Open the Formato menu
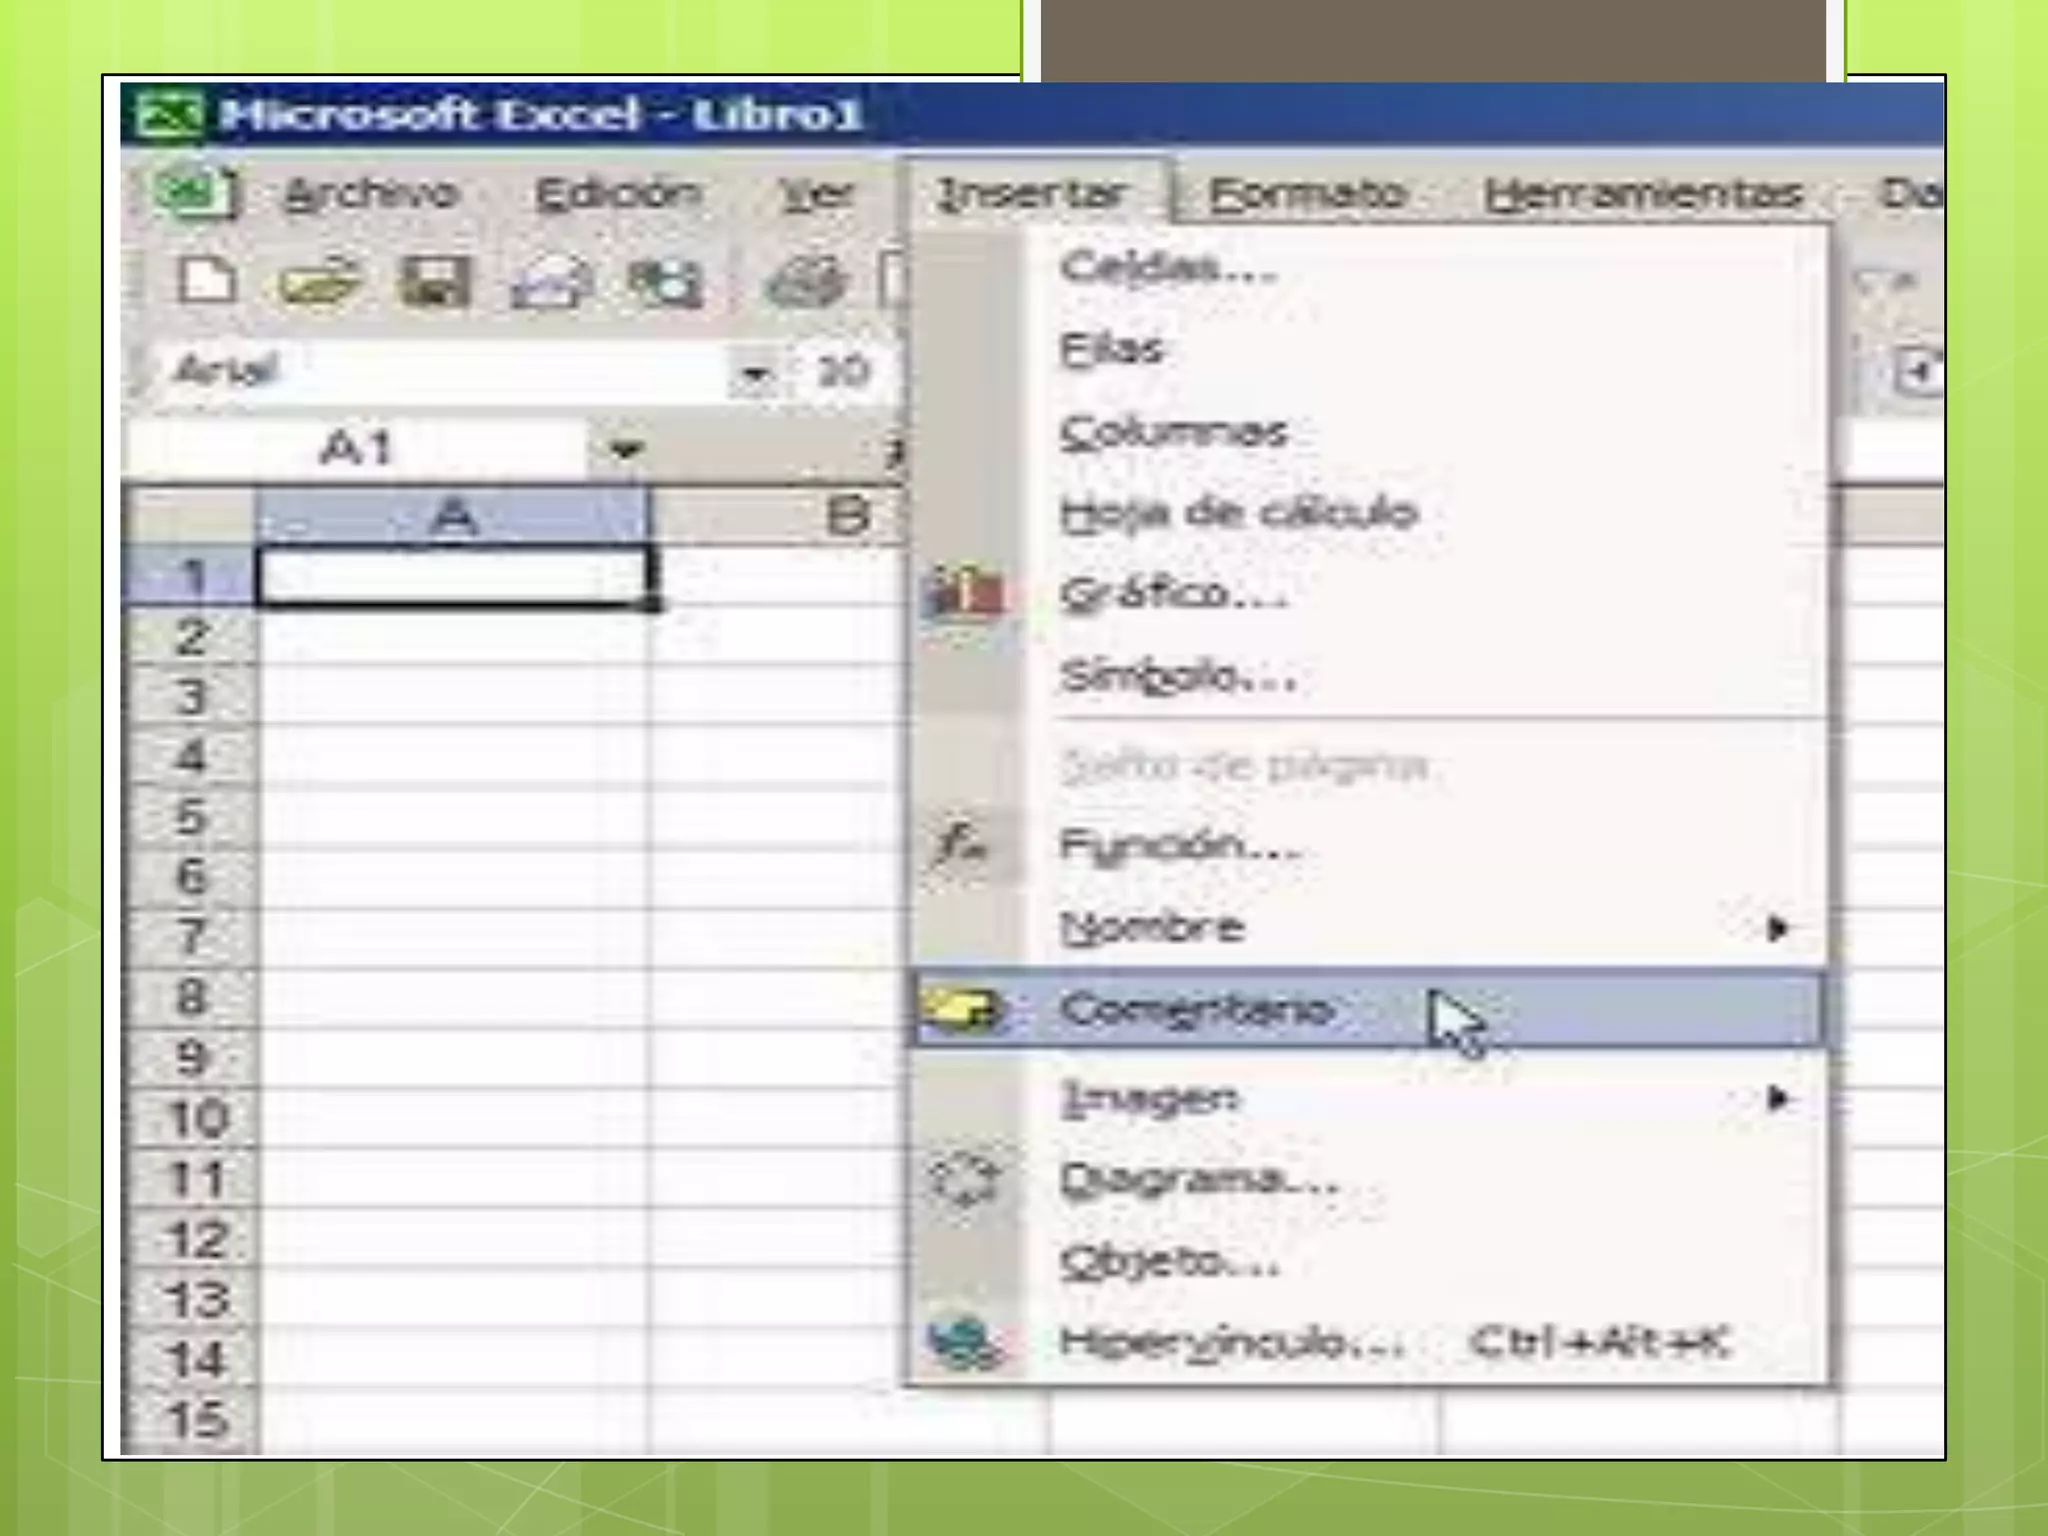The width and height of the screenshot is (2048, 1536). tap(1307, 193)
